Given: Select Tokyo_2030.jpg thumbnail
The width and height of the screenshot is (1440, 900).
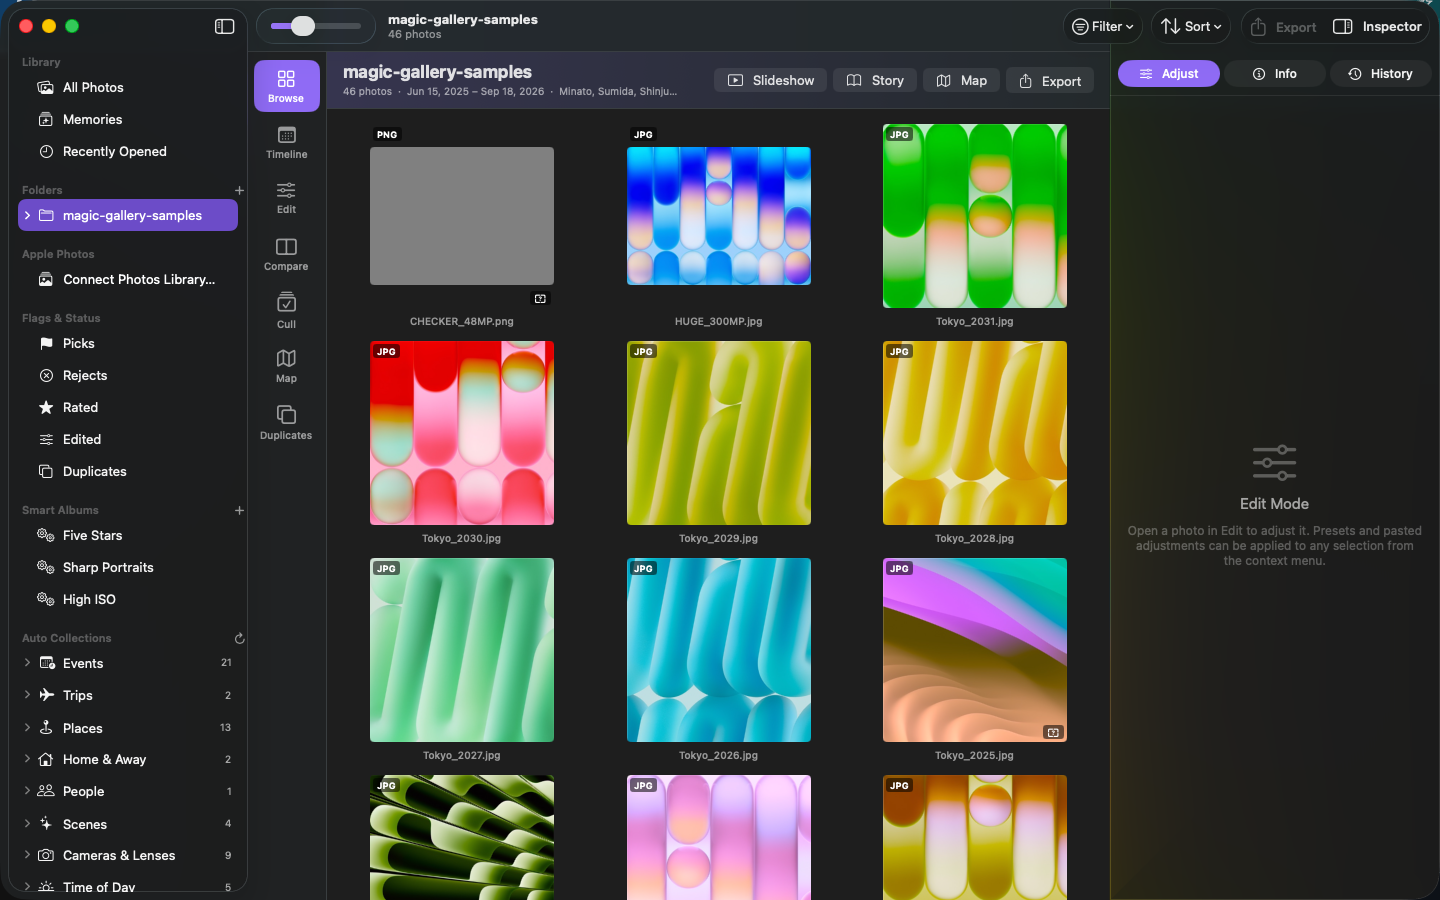Looking at the screenshot, I should [462, 433].
